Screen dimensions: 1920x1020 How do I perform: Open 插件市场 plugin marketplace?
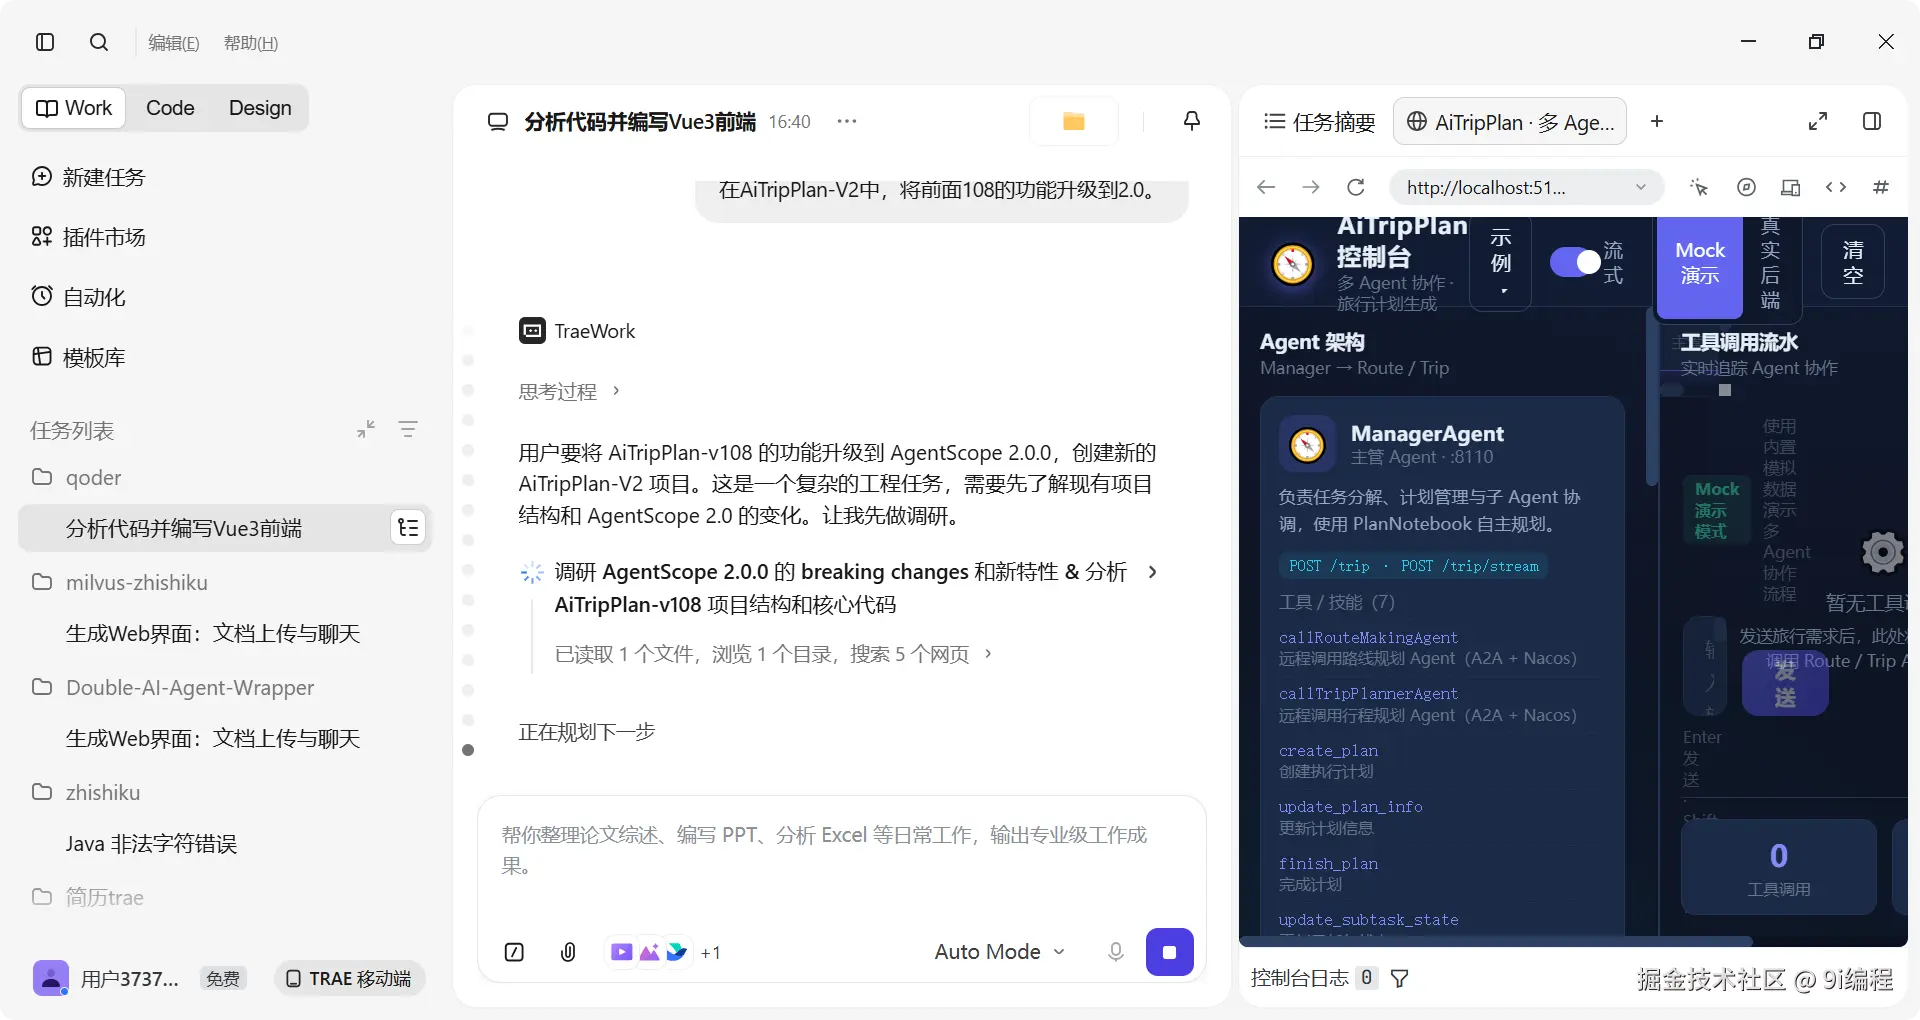(89, 237)
